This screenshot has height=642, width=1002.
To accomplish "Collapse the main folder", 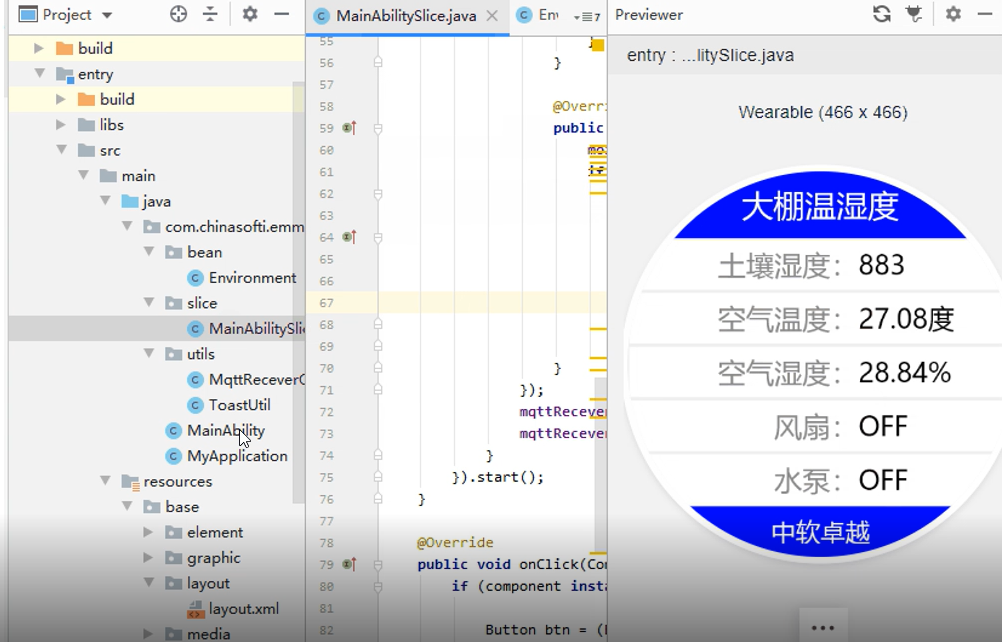I will click(x=83, y=176).
